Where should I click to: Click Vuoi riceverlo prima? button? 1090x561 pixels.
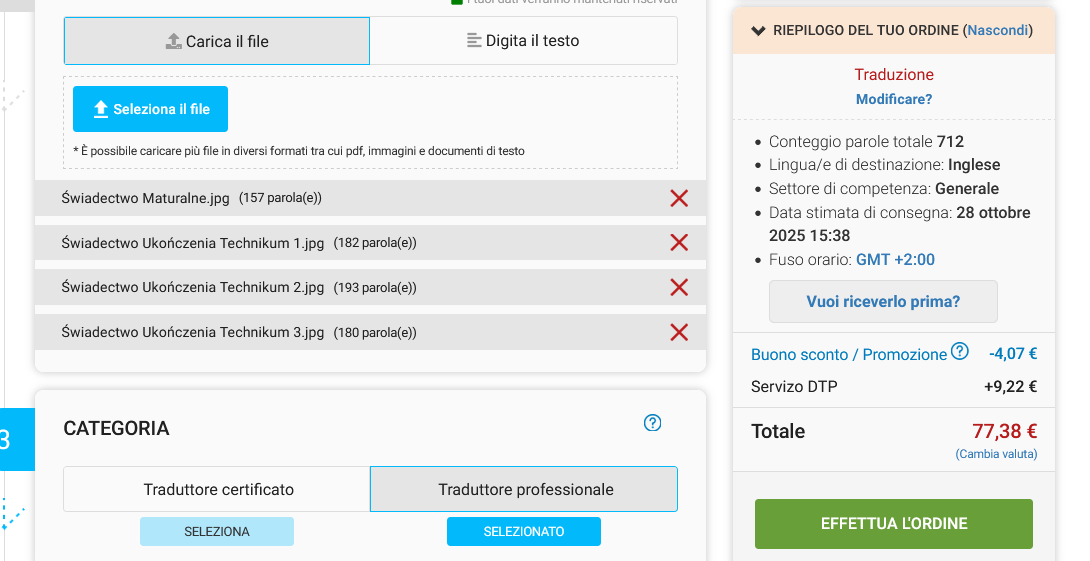click(883, 301)
